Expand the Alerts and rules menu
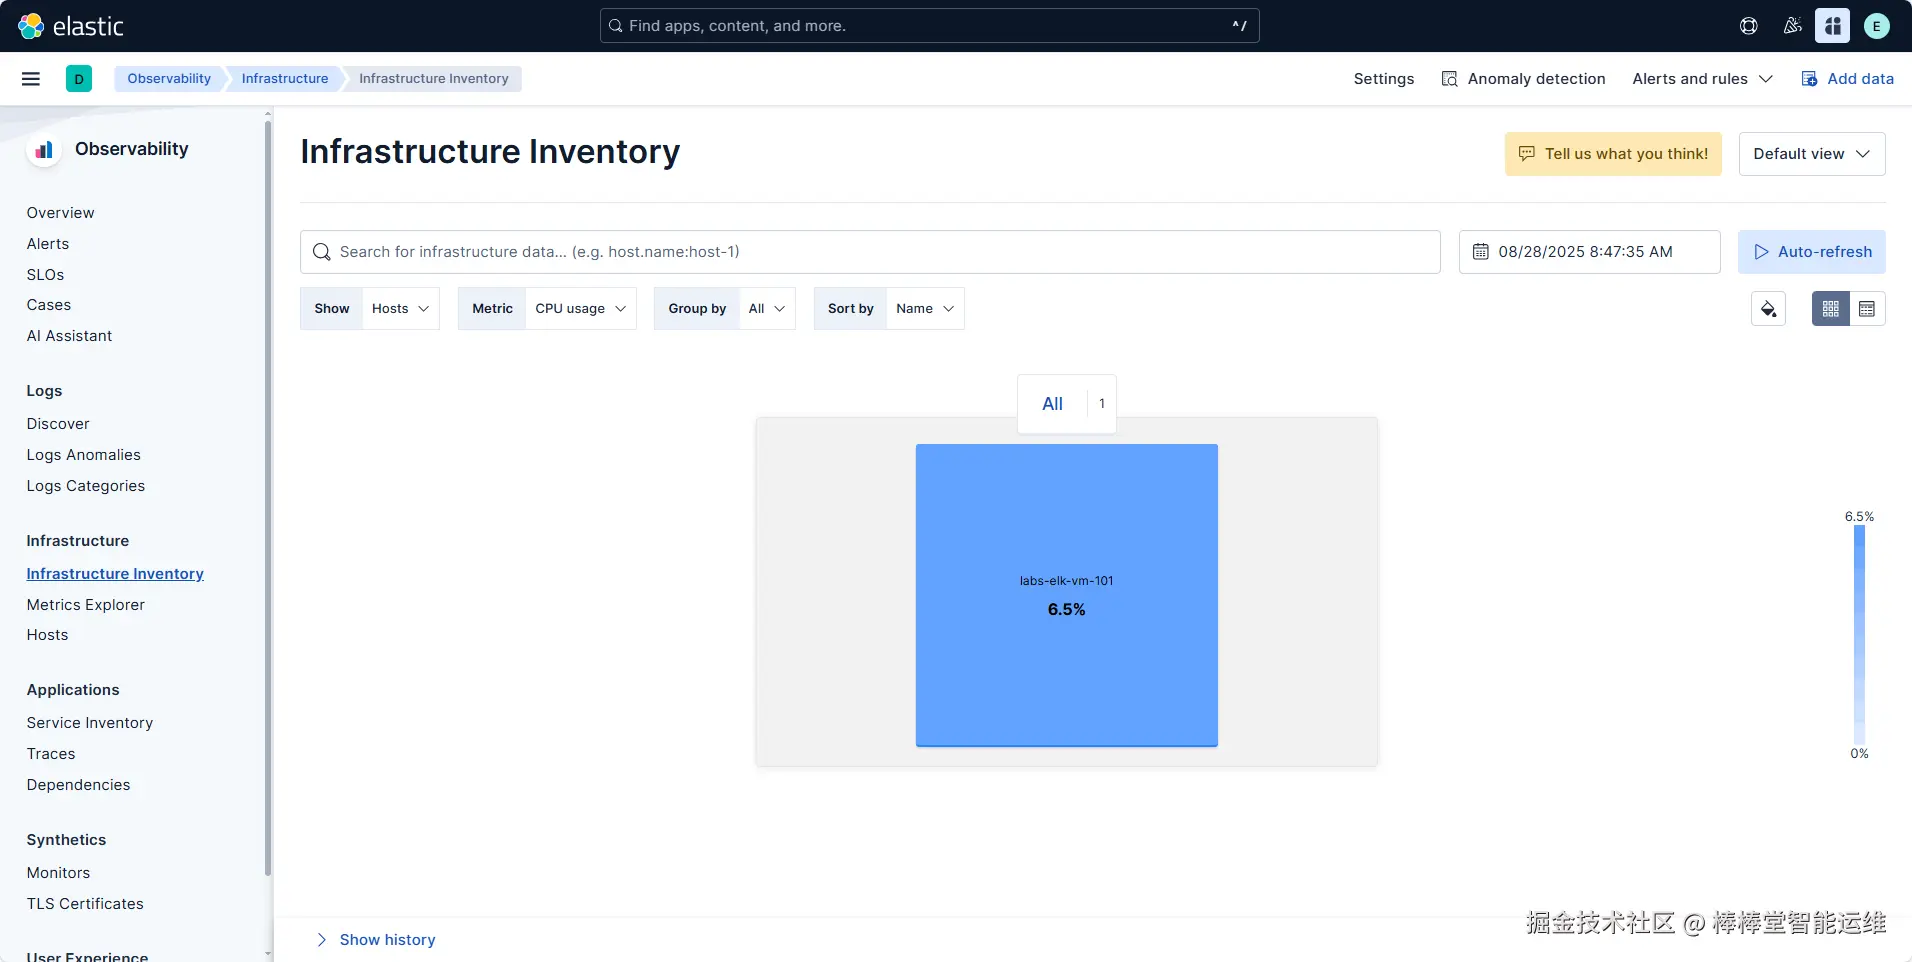The image size is (1912, 962). coord(1702,79)
